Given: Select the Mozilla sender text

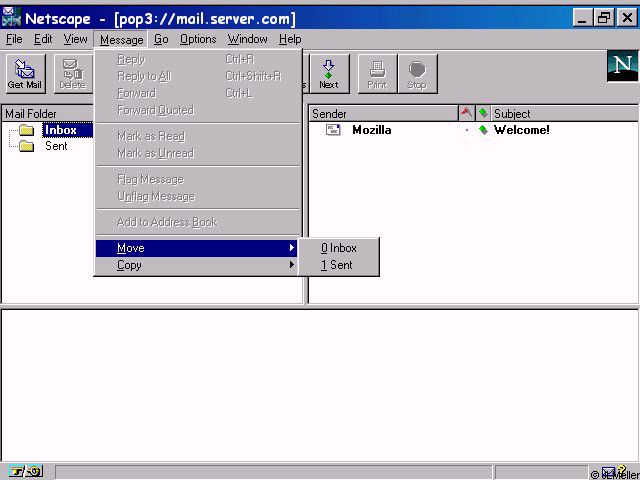Looking at the screenshot, I should [372, 130].
